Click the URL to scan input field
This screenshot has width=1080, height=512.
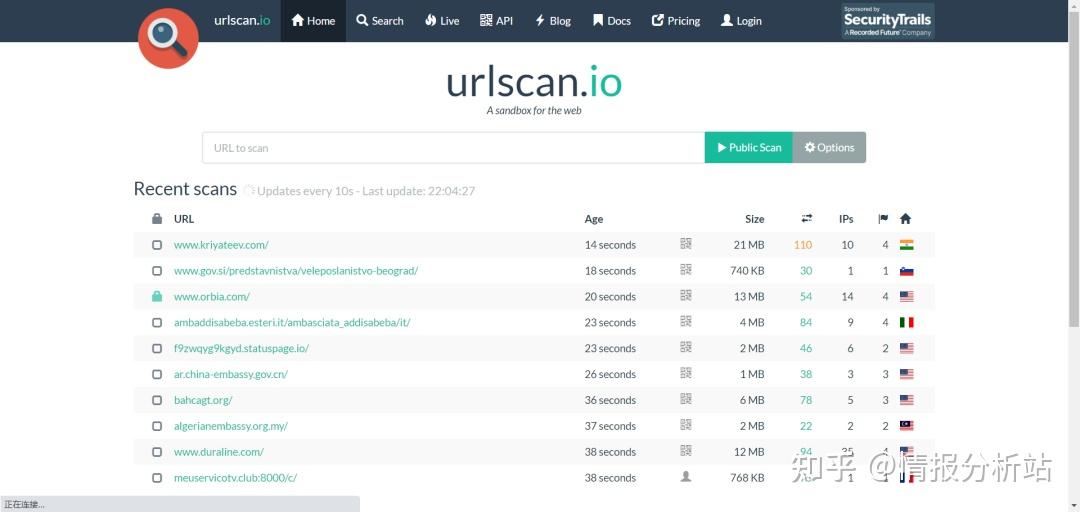pos(453,147)
